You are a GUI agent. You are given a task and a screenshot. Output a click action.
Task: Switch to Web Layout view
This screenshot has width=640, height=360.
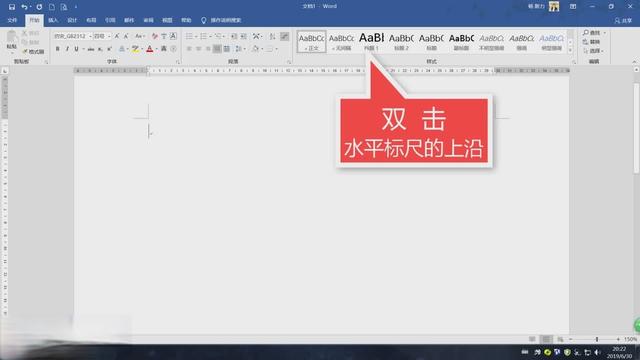coord(560,339)
